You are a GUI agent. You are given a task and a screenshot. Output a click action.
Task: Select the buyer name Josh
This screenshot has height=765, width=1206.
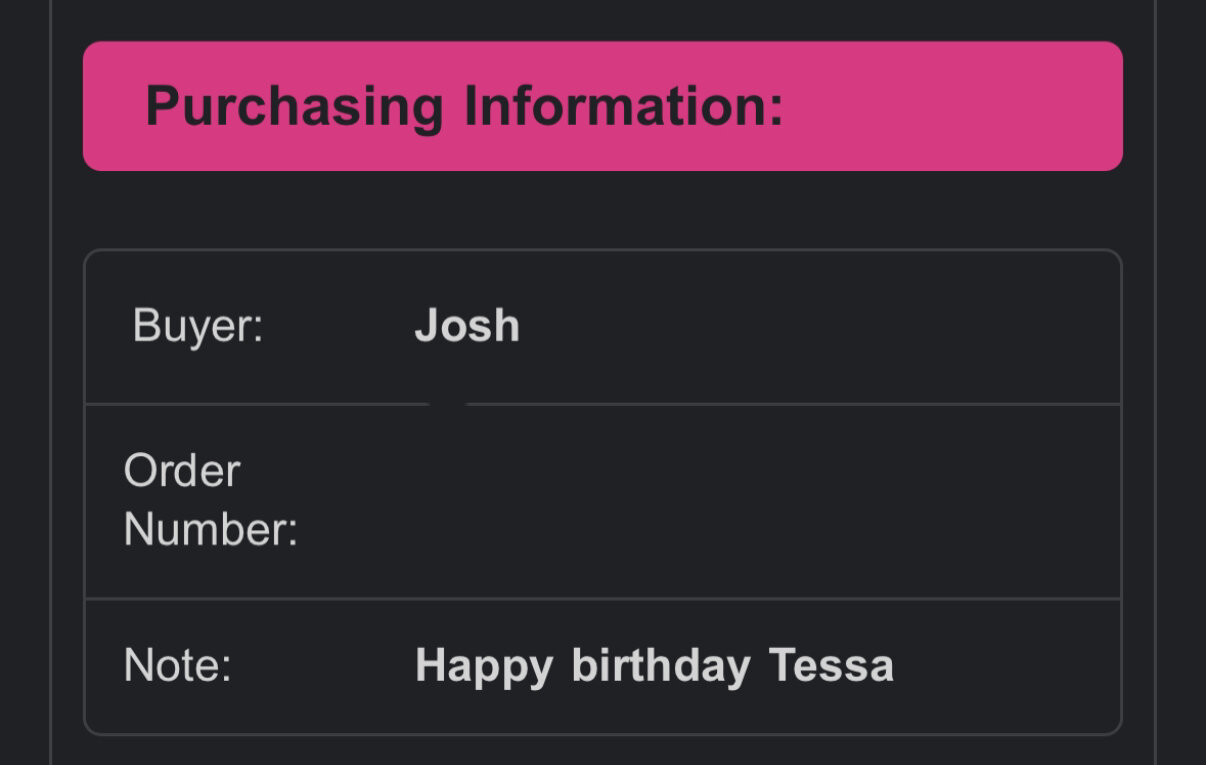tap(467, 326)
